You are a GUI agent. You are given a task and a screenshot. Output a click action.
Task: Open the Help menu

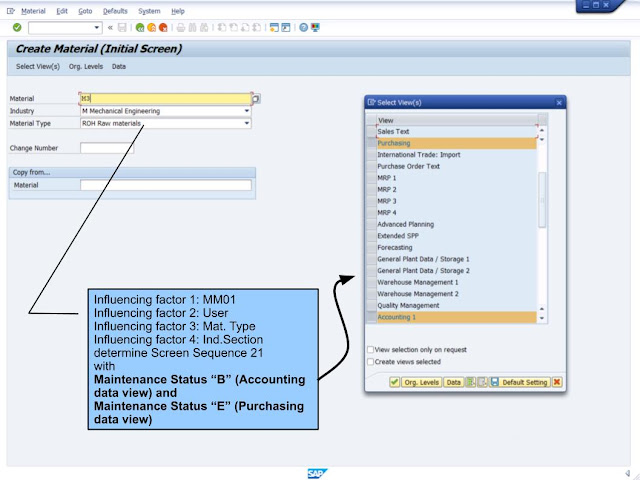pyautogui.click(x=178, y=11)
